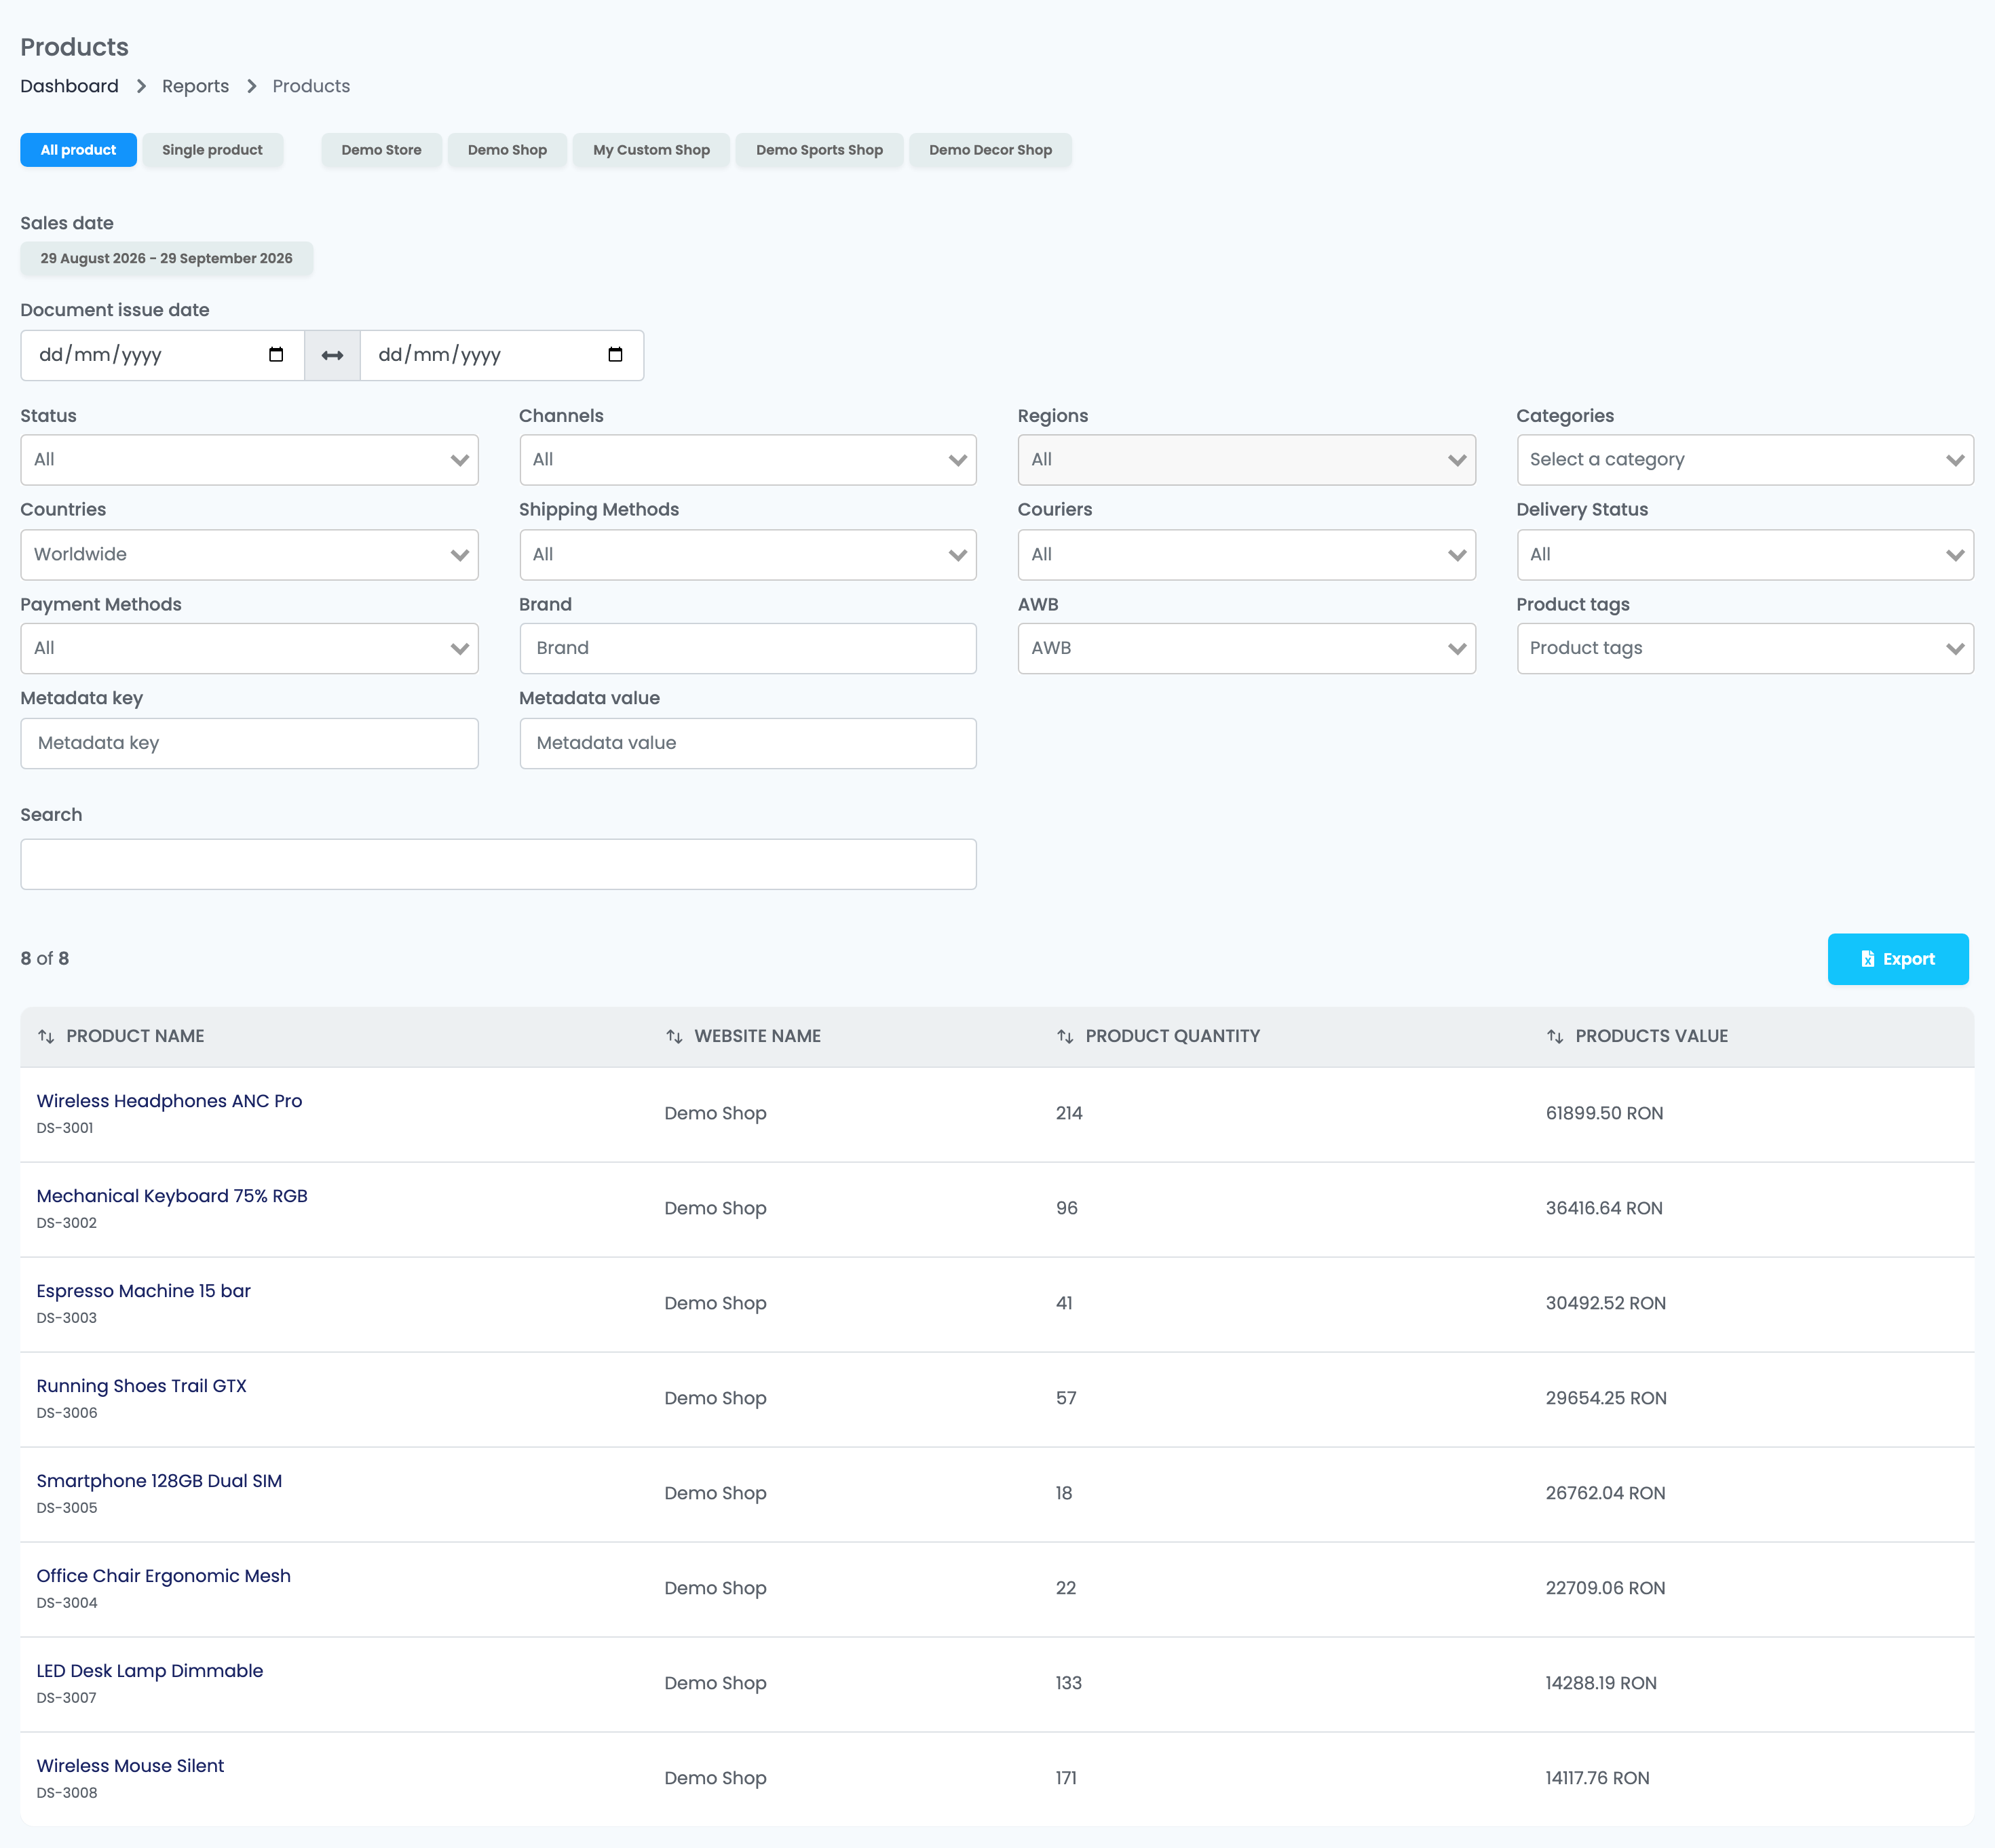1995x1848 pixels.
Task: Sort table by Website Name column icon
Action: click(674, 1036)
